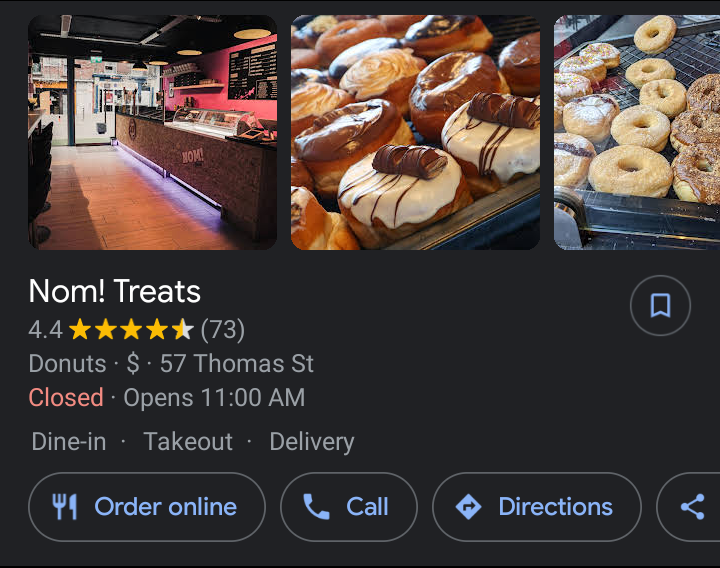Click the 57 Thomas St address

pyautogui.click(x=237, y=364)
